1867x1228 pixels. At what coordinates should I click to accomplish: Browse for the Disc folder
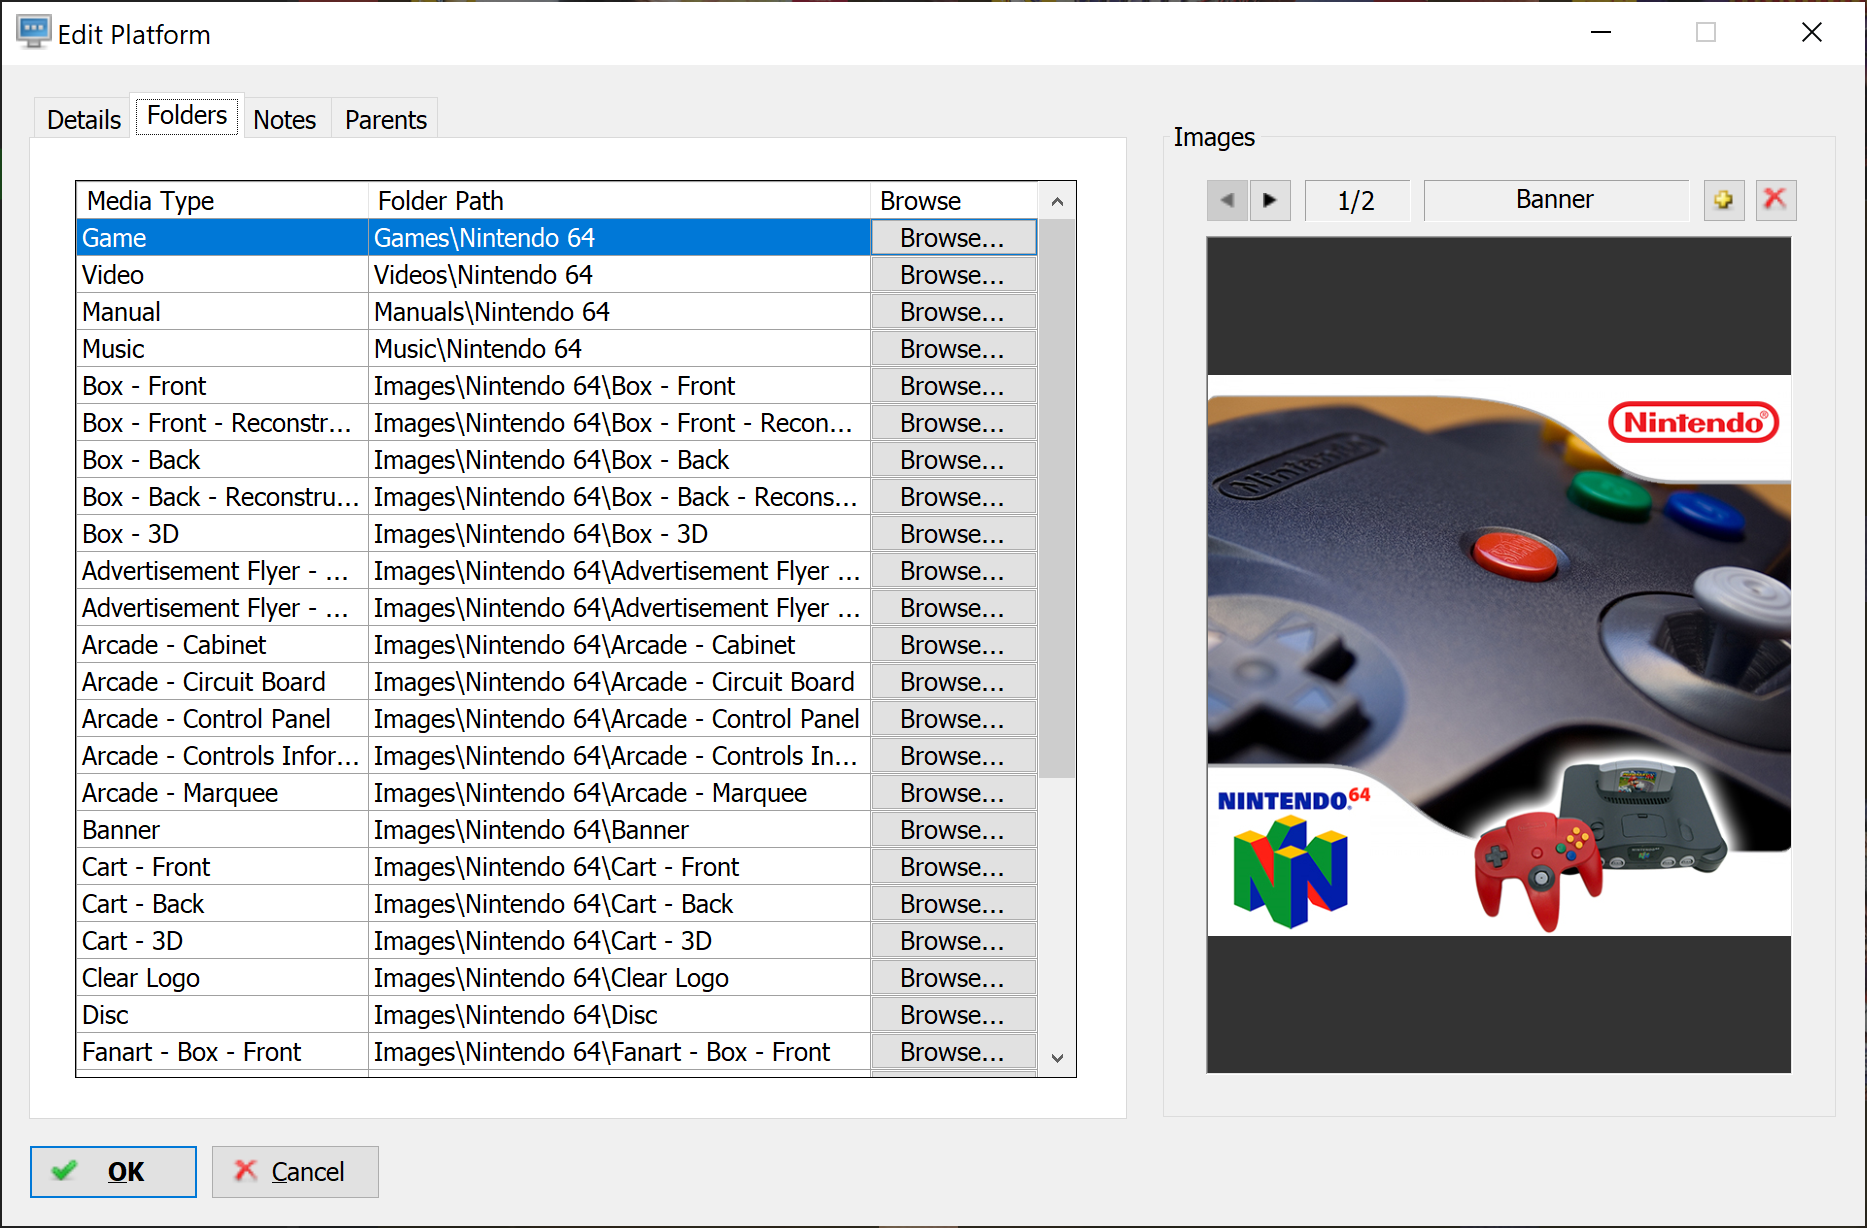tap(953, 1015)
